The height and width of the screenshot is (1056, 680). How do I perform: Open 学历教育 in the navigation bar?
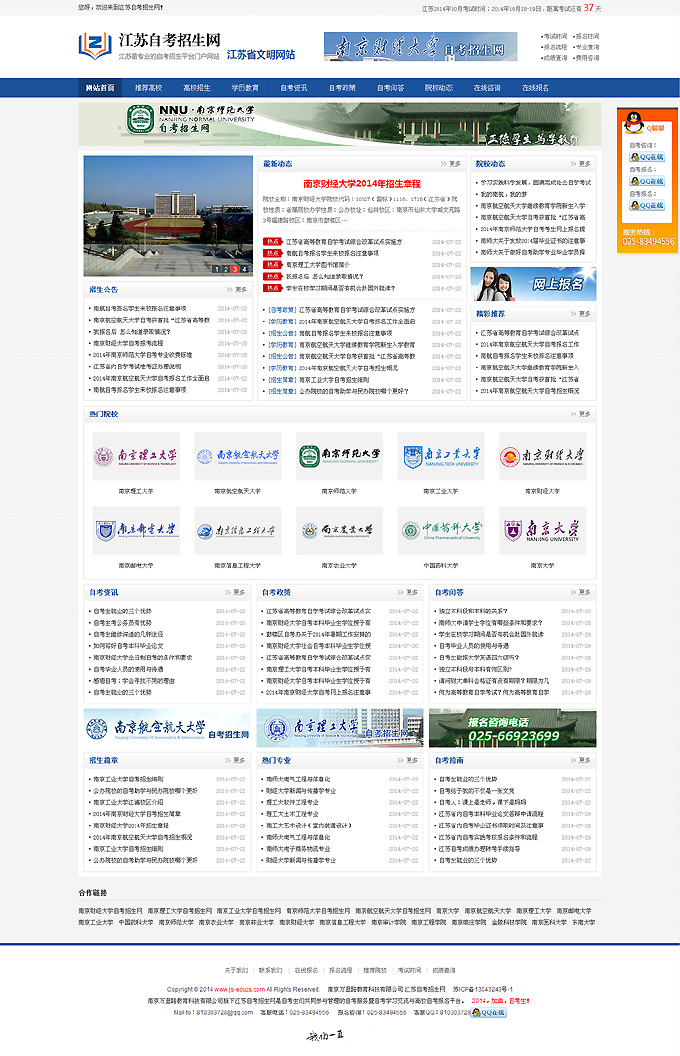tap(245, 88)
